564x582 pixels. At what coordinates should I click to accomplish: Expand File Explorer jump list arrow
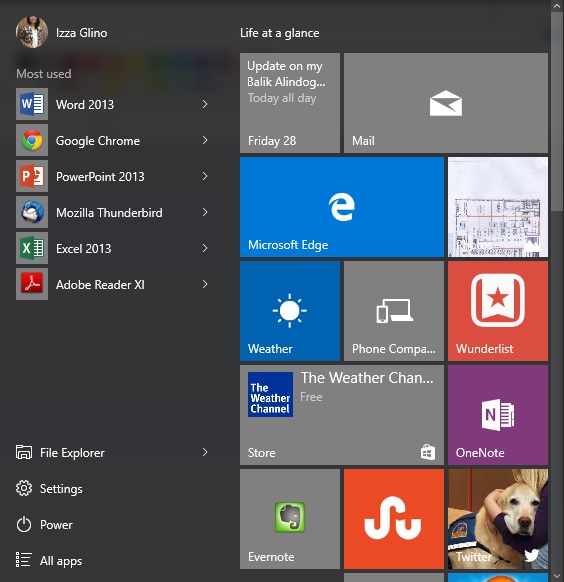click(x=205, y=452)
